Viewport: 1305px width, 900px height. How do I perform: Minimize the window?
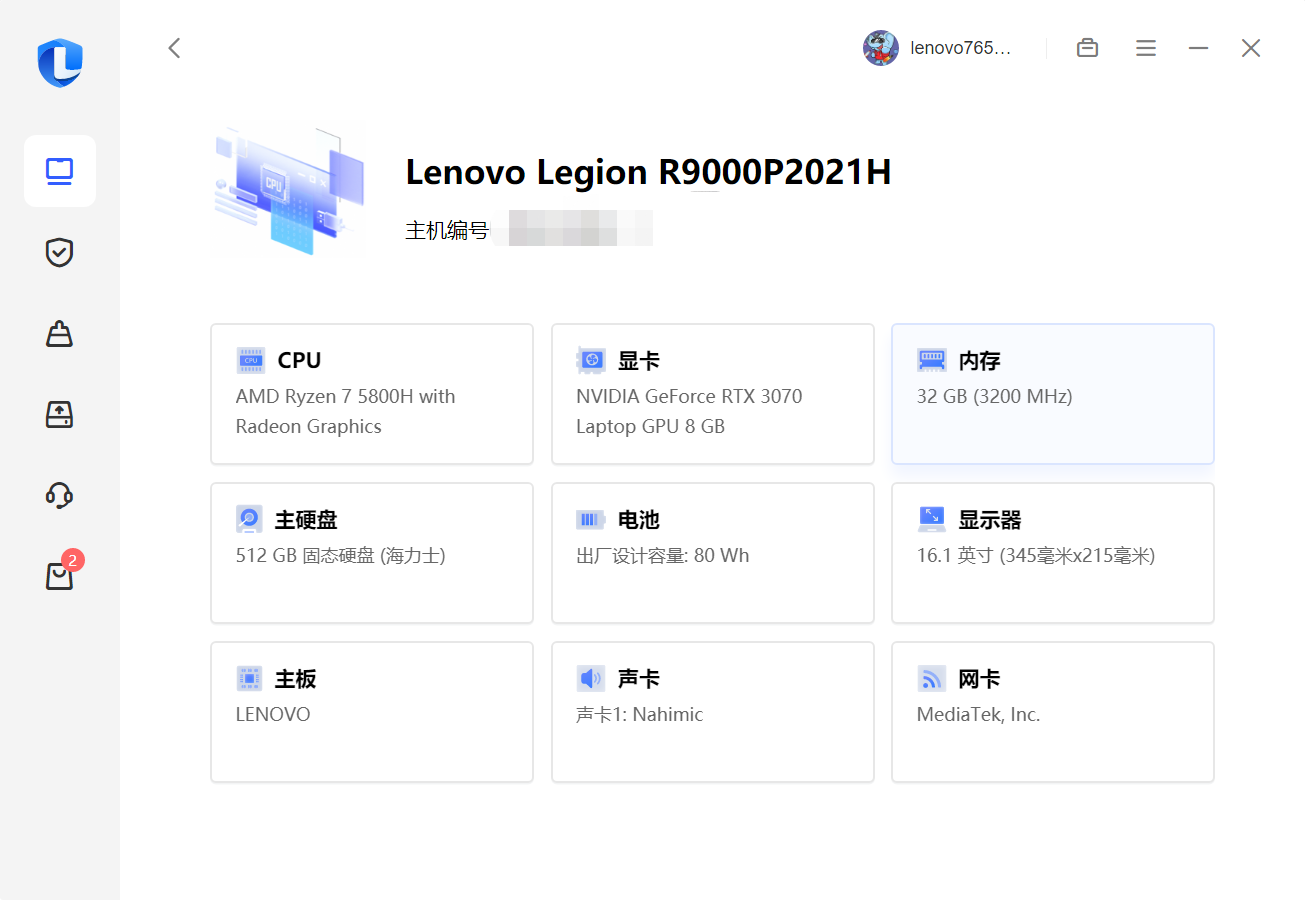[1199, 48]
